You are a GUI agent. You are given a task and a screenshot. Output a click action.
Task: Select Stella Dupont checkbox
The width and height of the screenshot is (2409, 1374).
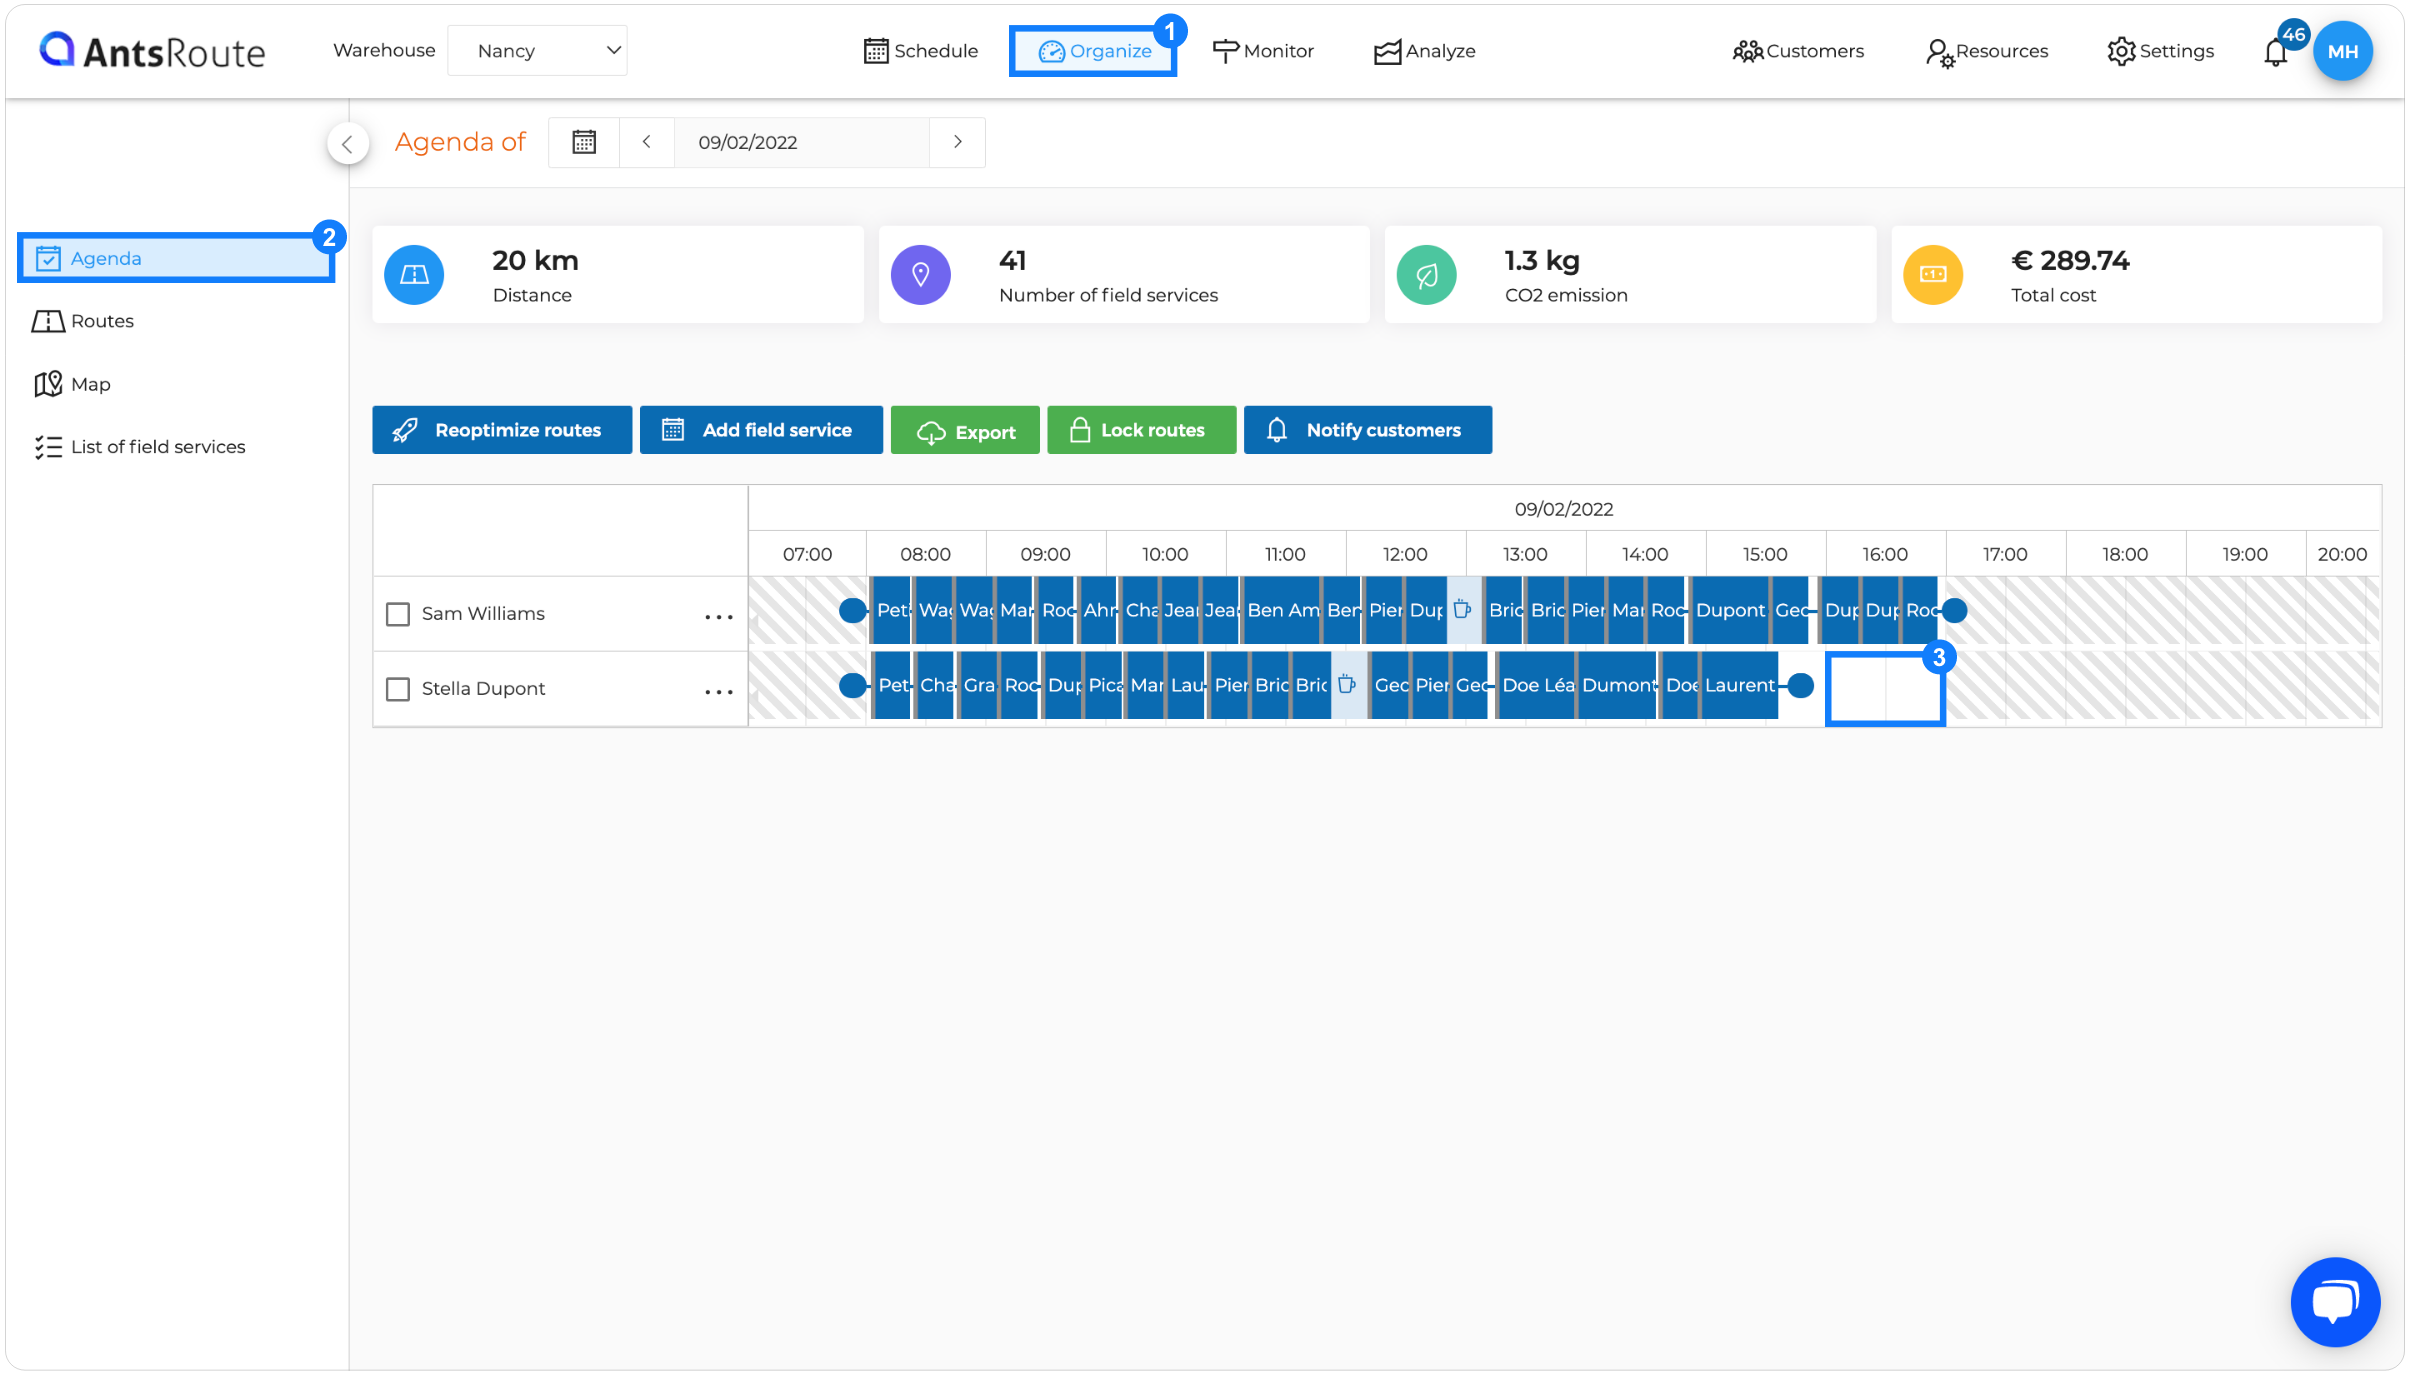(x=398, y=689)
